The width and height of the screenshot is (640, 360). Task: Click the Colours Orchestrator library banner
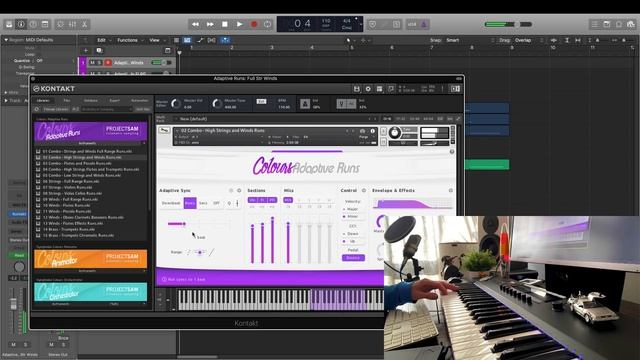pyautogui.click(x=91, y=291)
